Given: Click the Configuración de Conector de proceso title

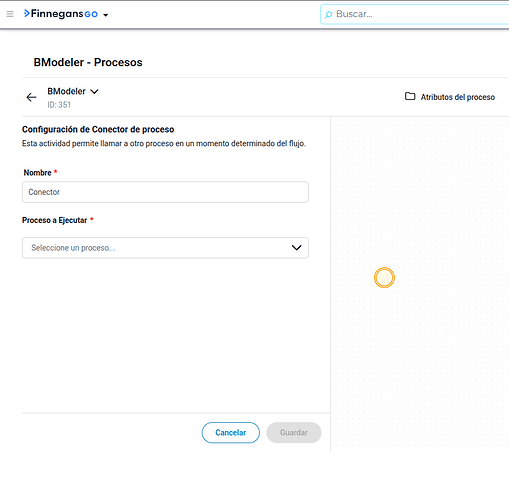Looking at the screenshot, I should point(98,129).
